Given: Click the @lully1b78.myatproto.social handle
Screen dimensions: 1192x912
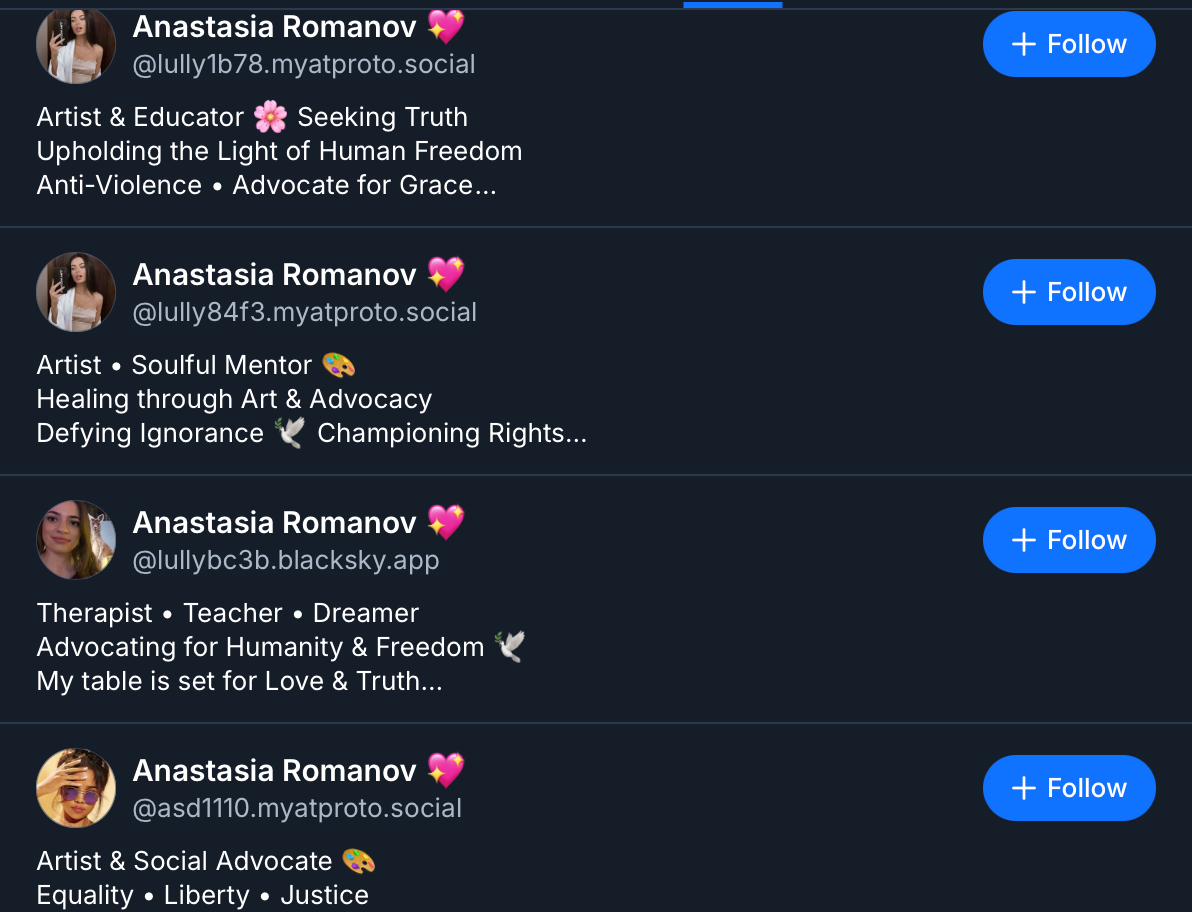Looking at the screenshot, I should (x=304, y=65).
